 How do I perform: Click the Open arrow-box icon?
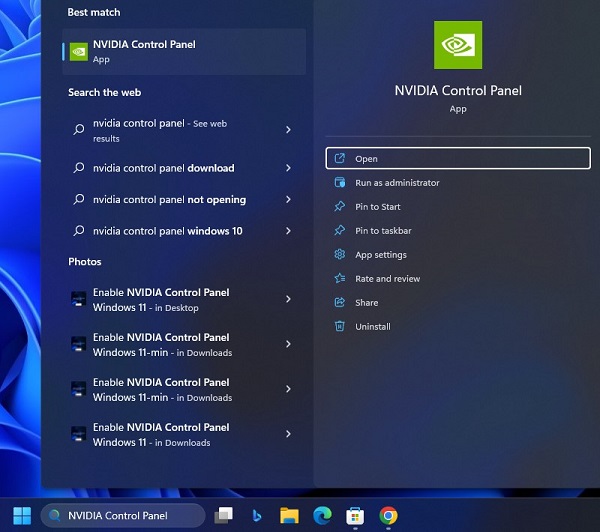340,158
